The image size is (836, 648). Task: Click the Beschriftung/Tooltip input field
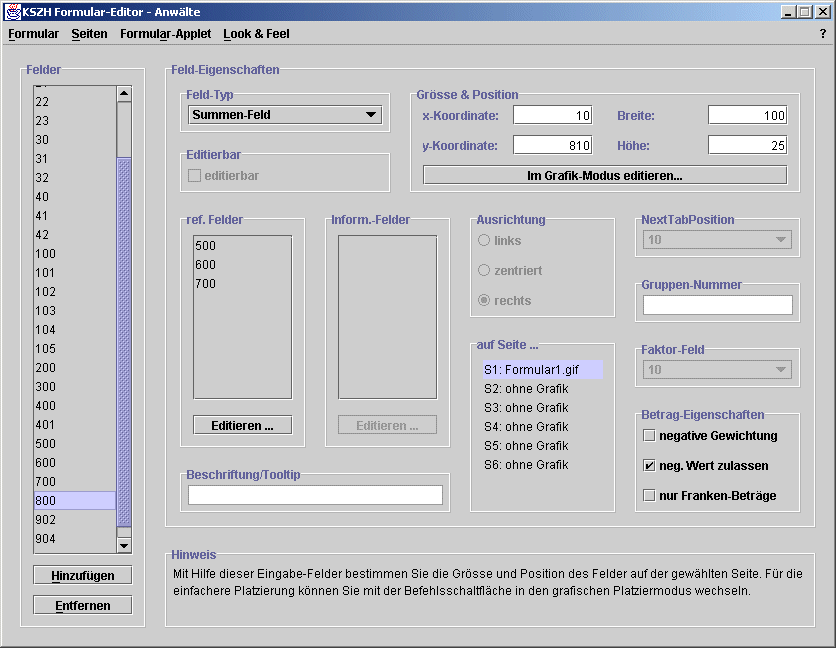[x=315, y=495]
